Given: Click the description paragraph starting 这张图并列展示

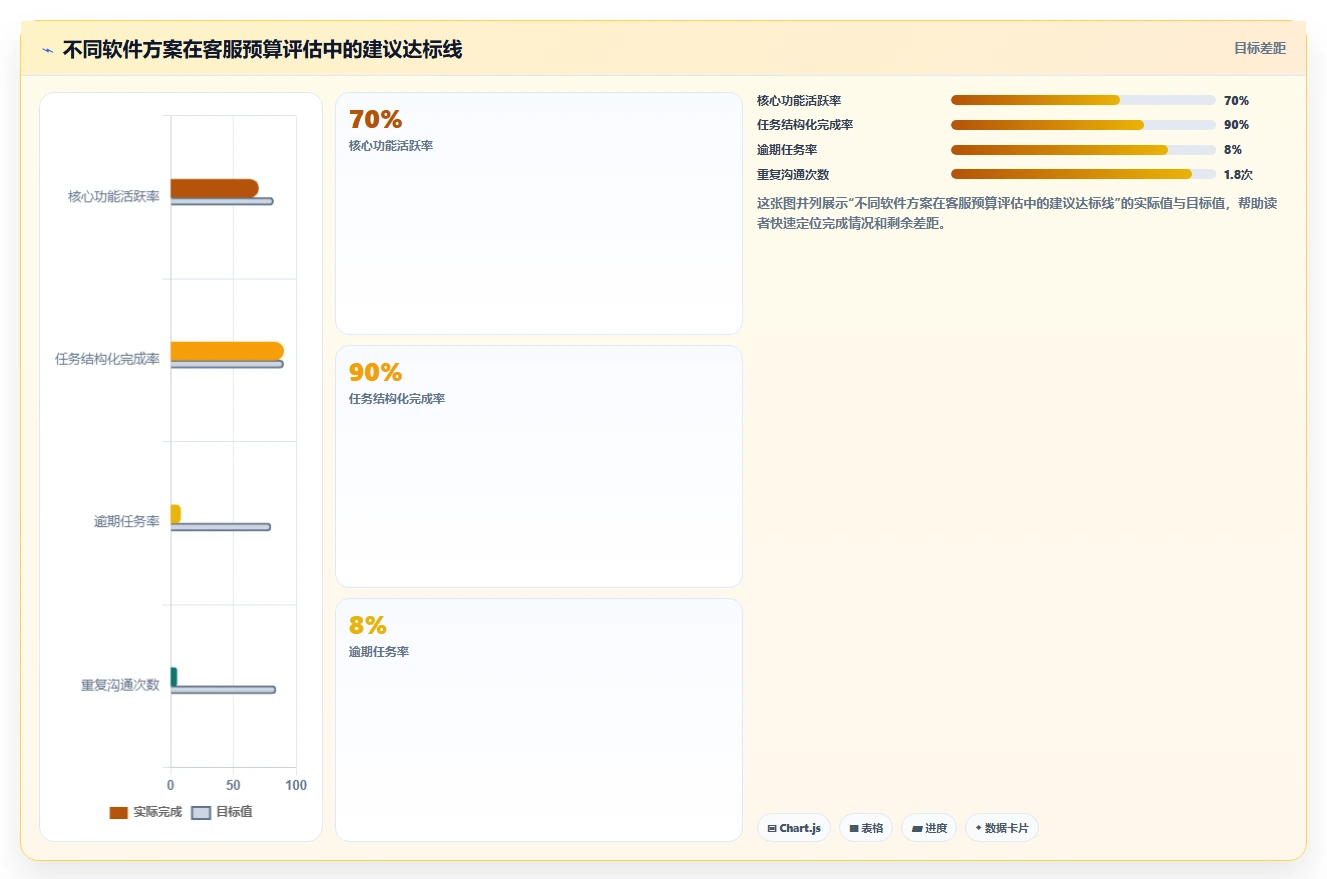Looking at the screenshot, I should 1017,213.
